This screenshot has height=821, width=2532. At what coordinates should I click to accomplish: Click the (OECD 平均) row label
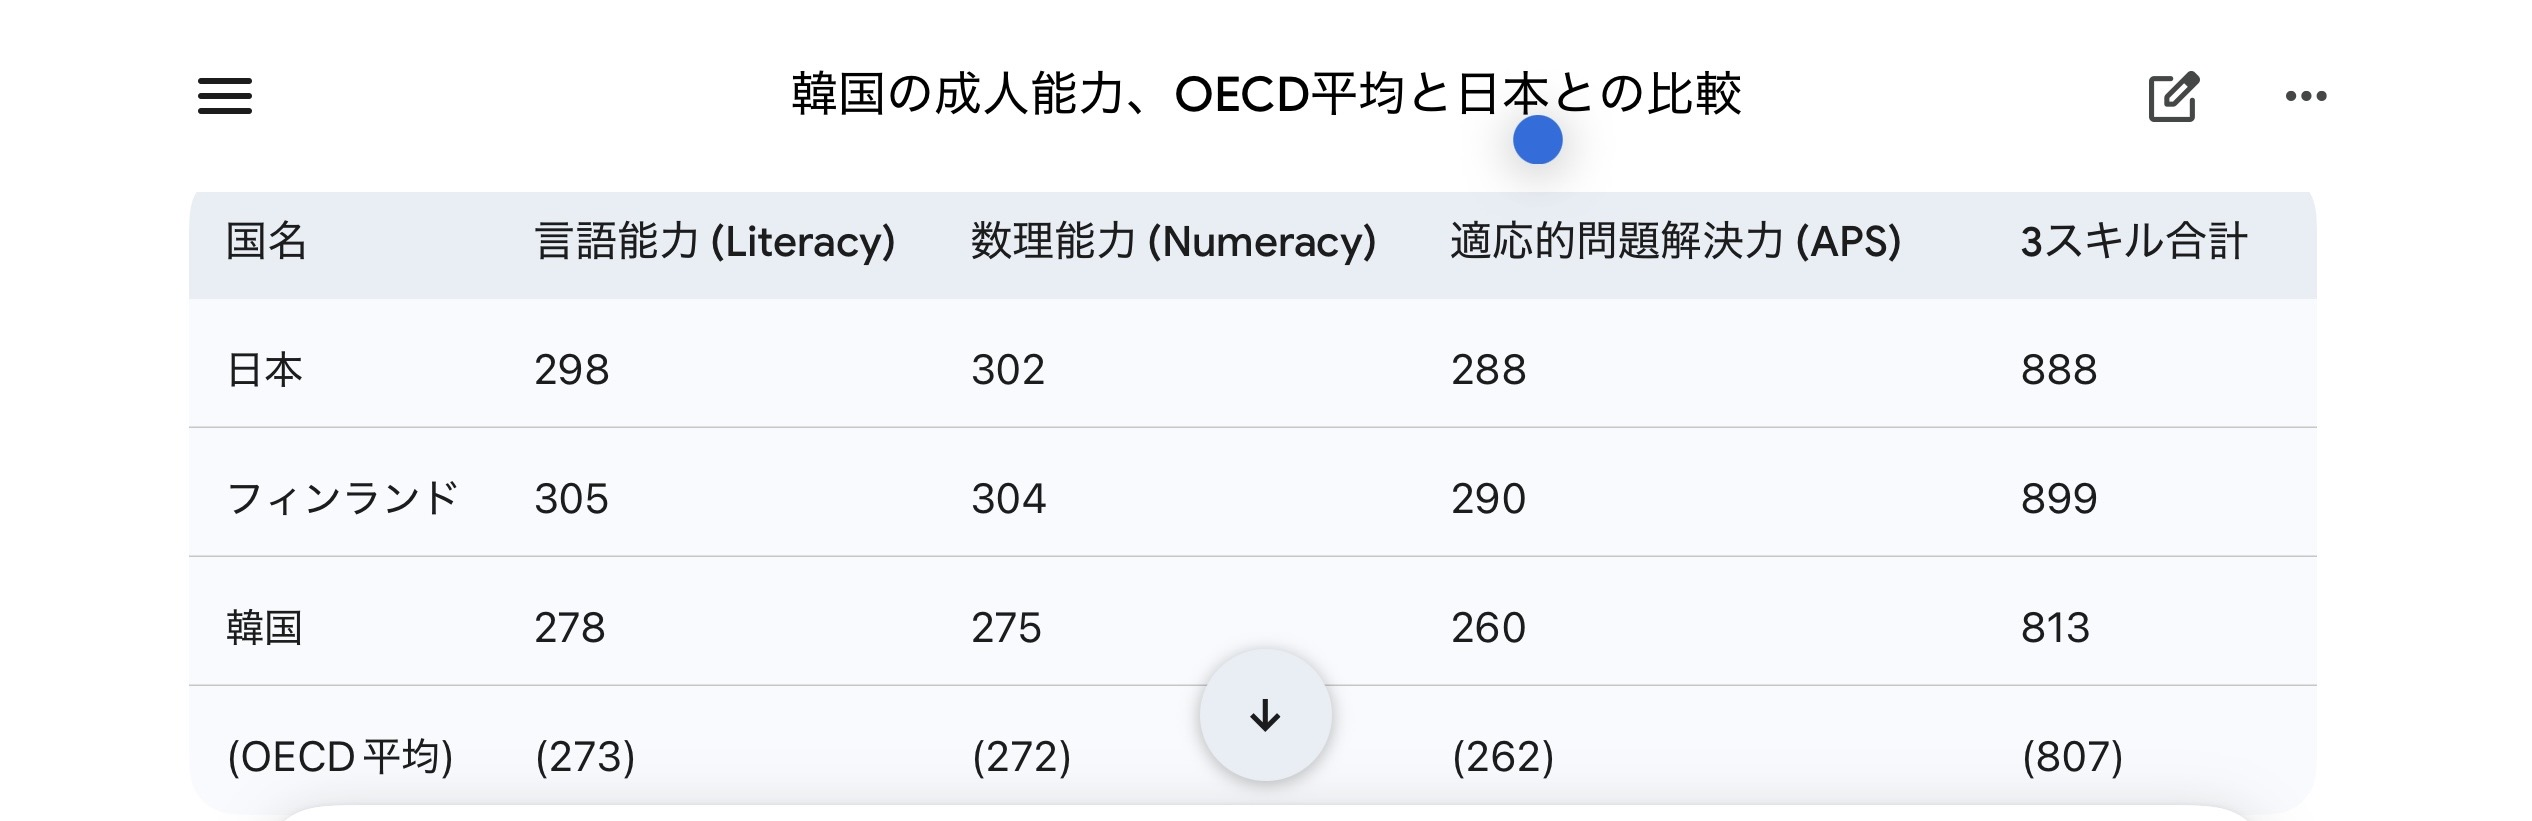pyautogui.click(x=340, y=756)
